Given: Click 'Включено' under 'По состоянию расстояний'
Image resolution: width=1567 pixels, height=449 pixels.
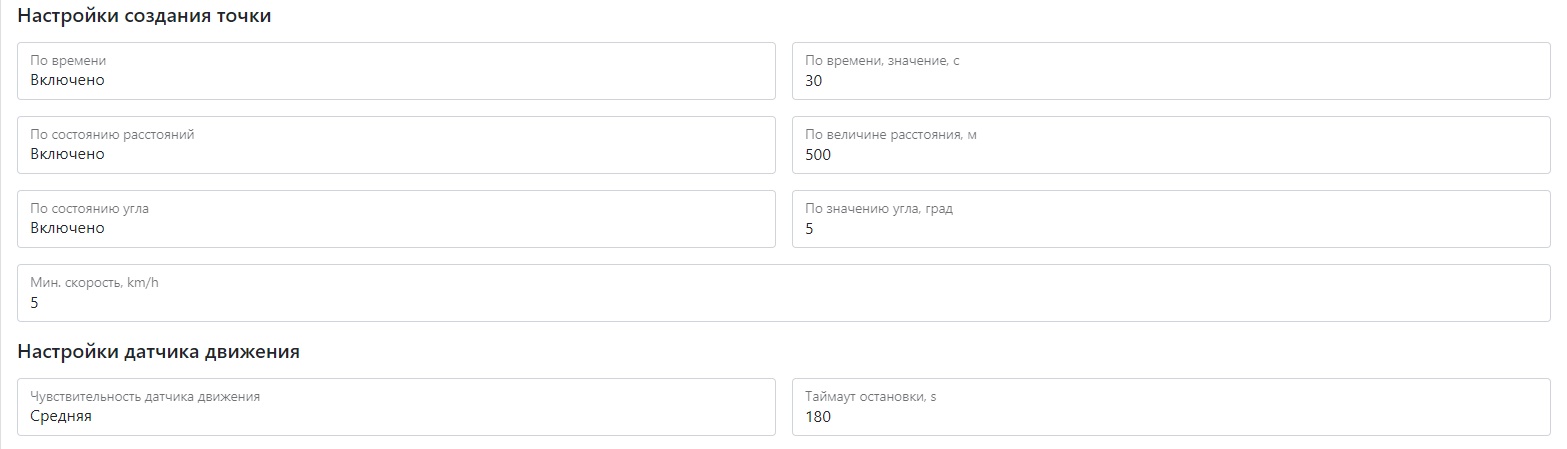Looking at the screenshot, I should 67,155.
